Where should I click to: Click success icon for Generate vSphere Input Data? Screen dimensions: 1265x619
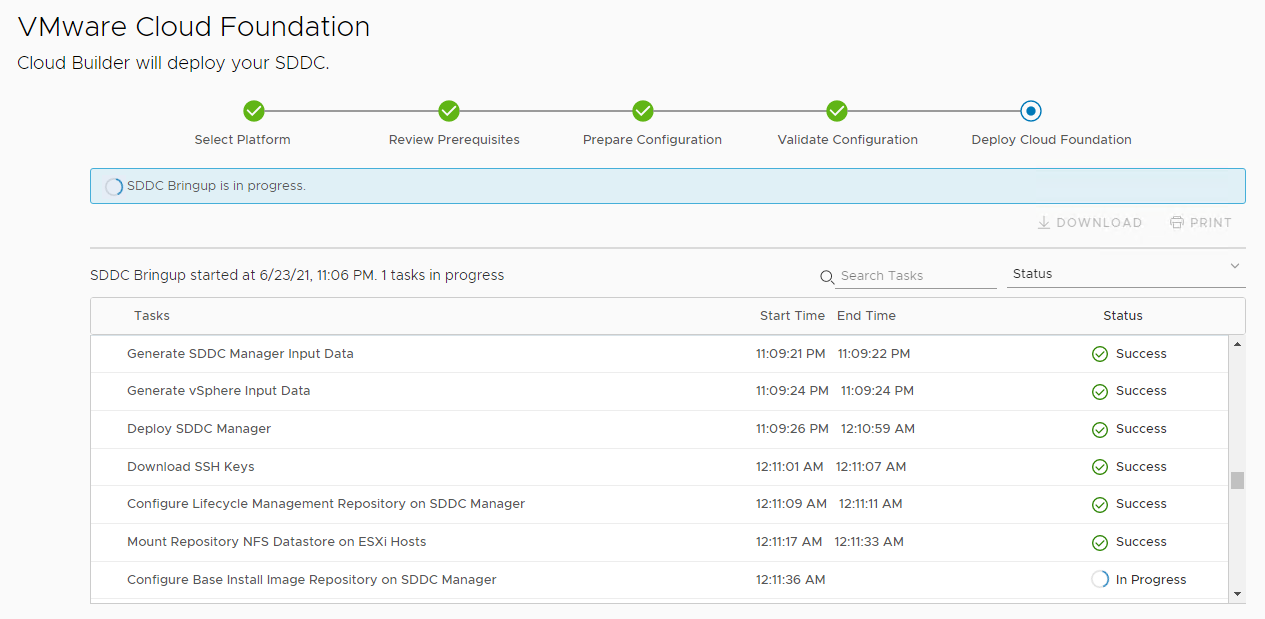click(x=1100, y=391)
